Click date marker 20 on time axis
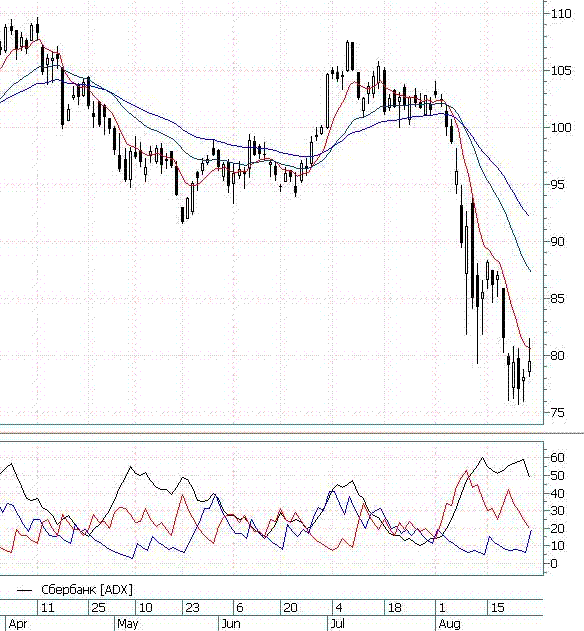Image resolution: width=584 pixels, height=631 pixels. tap(291, 607)
